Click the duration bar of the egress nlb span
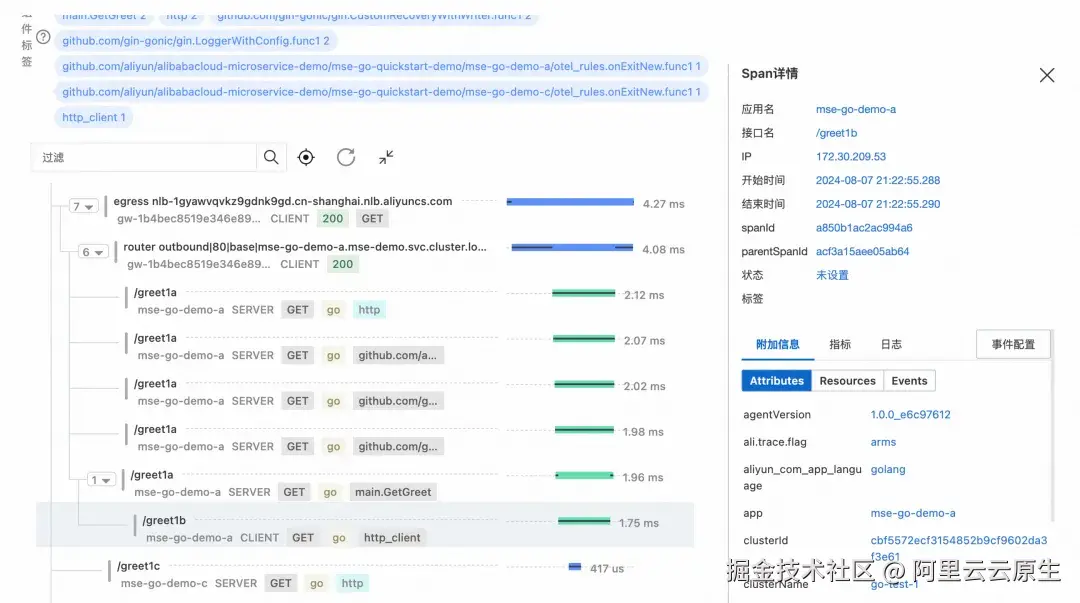 tap(570, 200)
